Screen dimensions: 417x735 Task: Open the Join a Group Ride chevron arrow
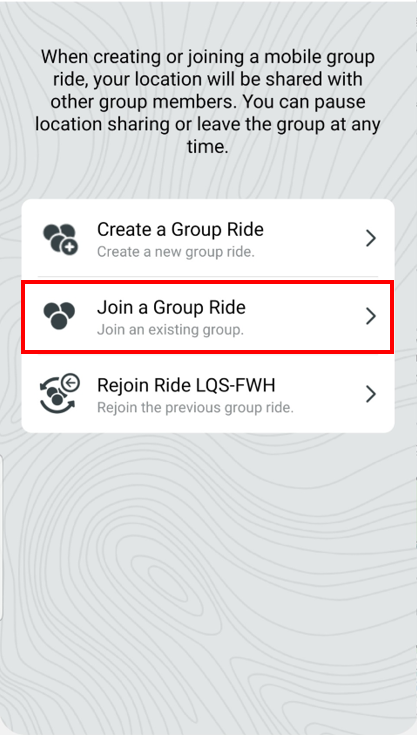[371, 316]
